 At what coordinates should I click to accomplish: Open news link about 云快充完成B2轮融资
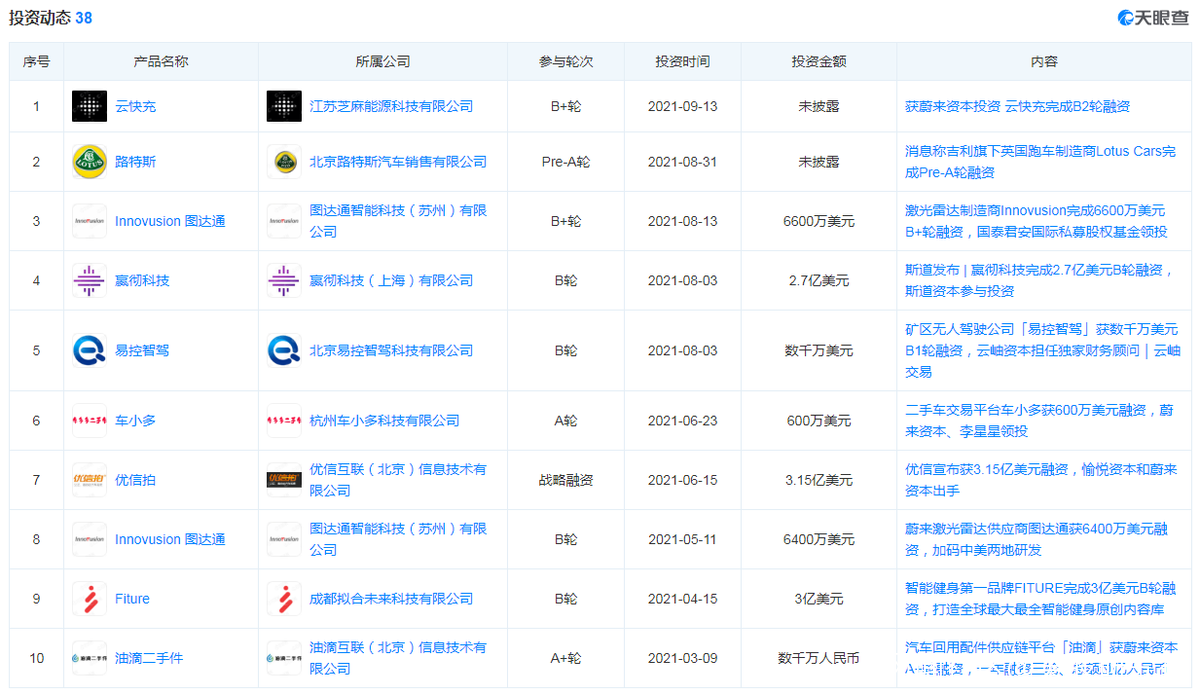(x=1017, y=106)
